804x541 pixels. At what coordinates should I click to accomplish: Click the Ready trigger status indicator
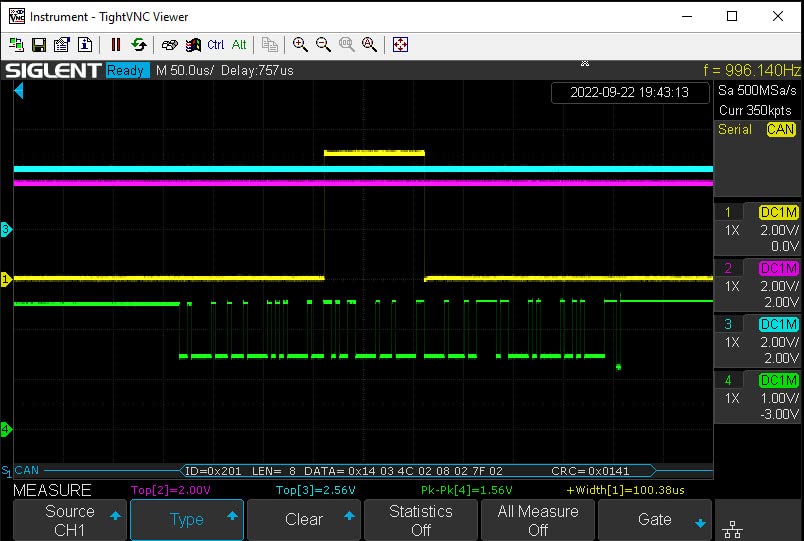[x=127, y=70]
